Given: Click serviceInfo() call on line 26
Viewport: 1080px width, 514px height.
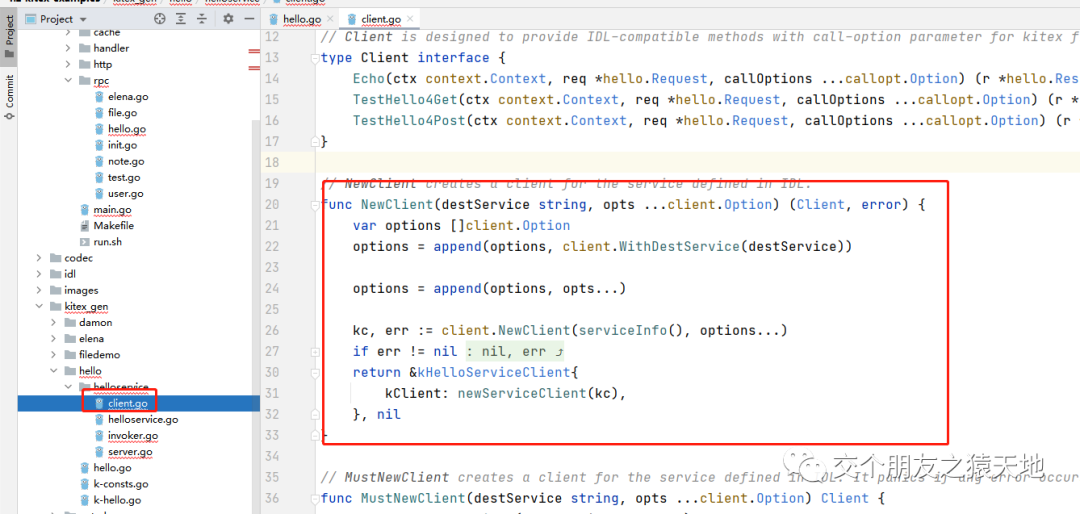Looking at the screenshot, I should 630,330.
